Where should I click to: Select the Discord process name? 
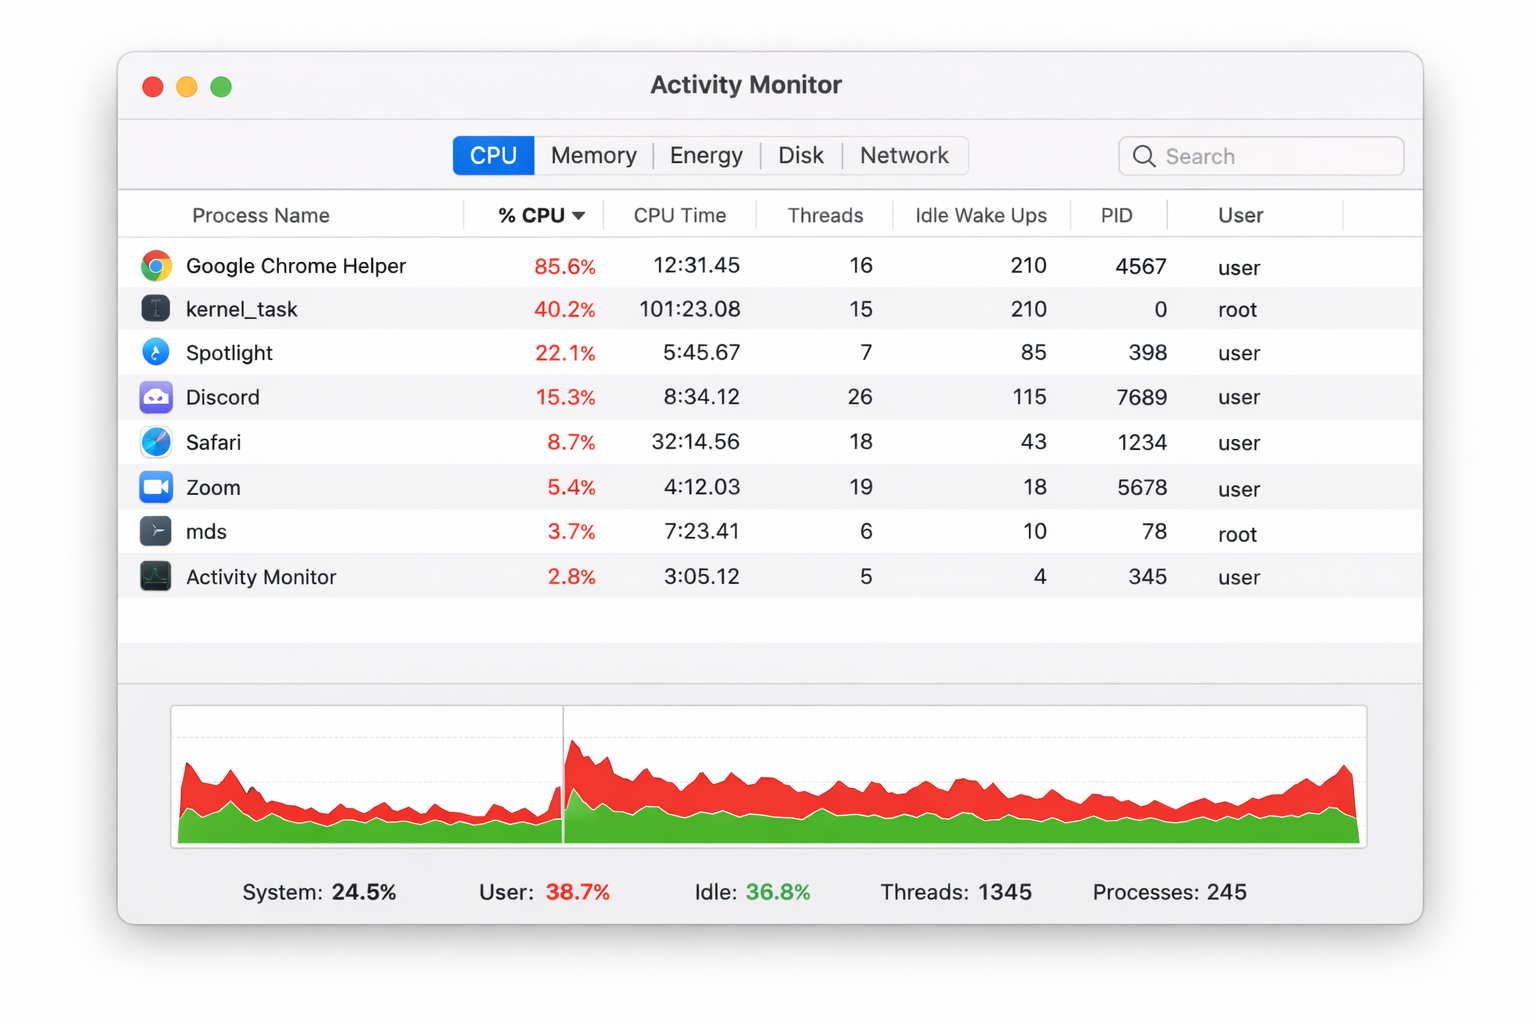click(x=223, y=397)
